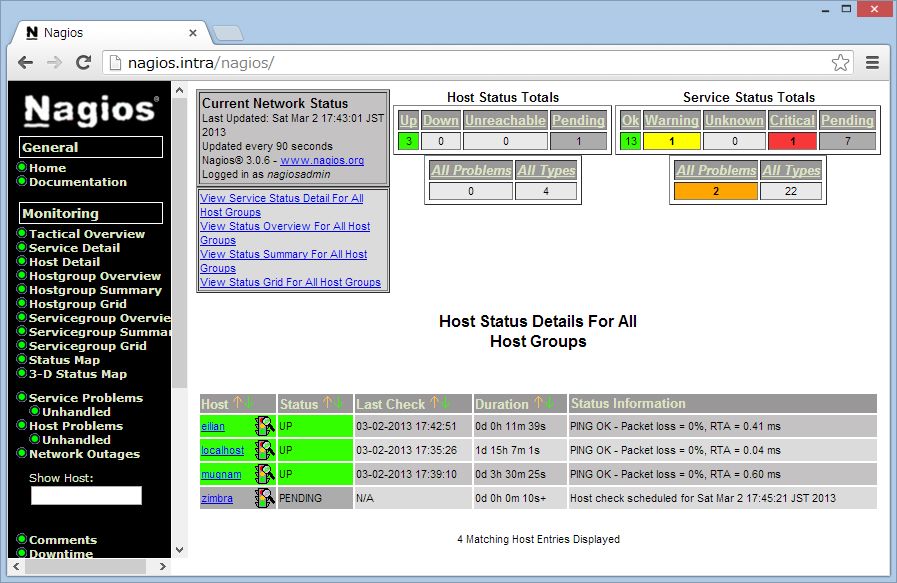Viewport: 897px width, 583px height.
Task: Bookmark this page with the star icon
Action: [x=840, y=62]
